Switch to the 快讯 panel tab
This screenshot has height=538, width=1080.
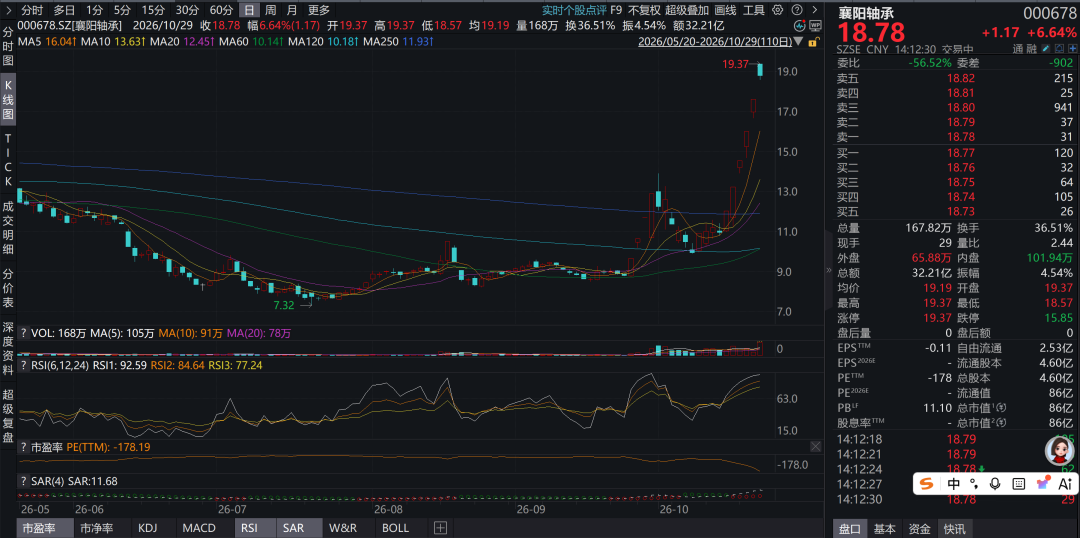(x=954, y=528)
